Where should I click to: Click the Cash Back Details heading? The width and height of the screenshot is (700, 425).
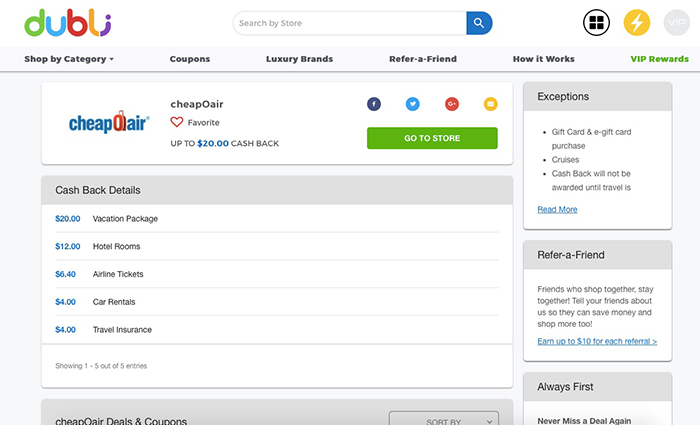(98, 190)
